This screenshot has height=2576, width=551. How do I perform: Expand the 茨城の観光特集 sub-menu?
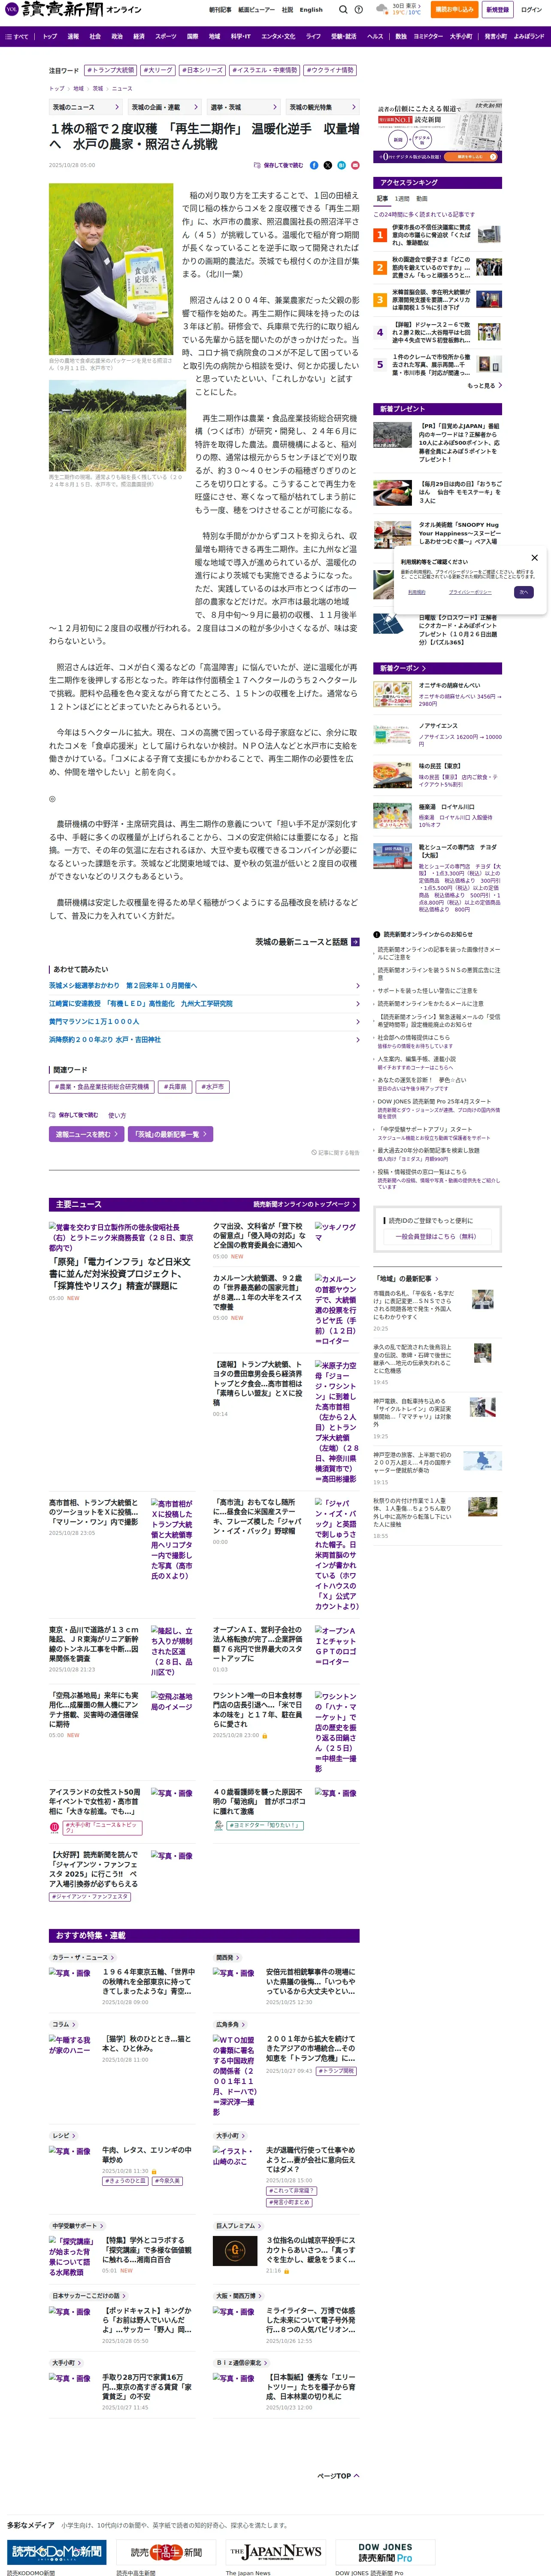point(323,107)
